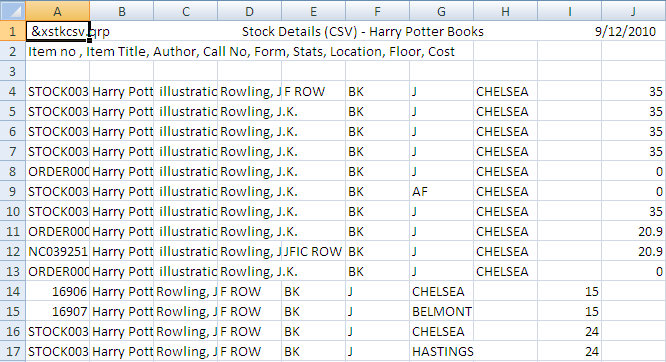Select row 4 header
This screenshot has width=666, height=362.
[13, 91]
